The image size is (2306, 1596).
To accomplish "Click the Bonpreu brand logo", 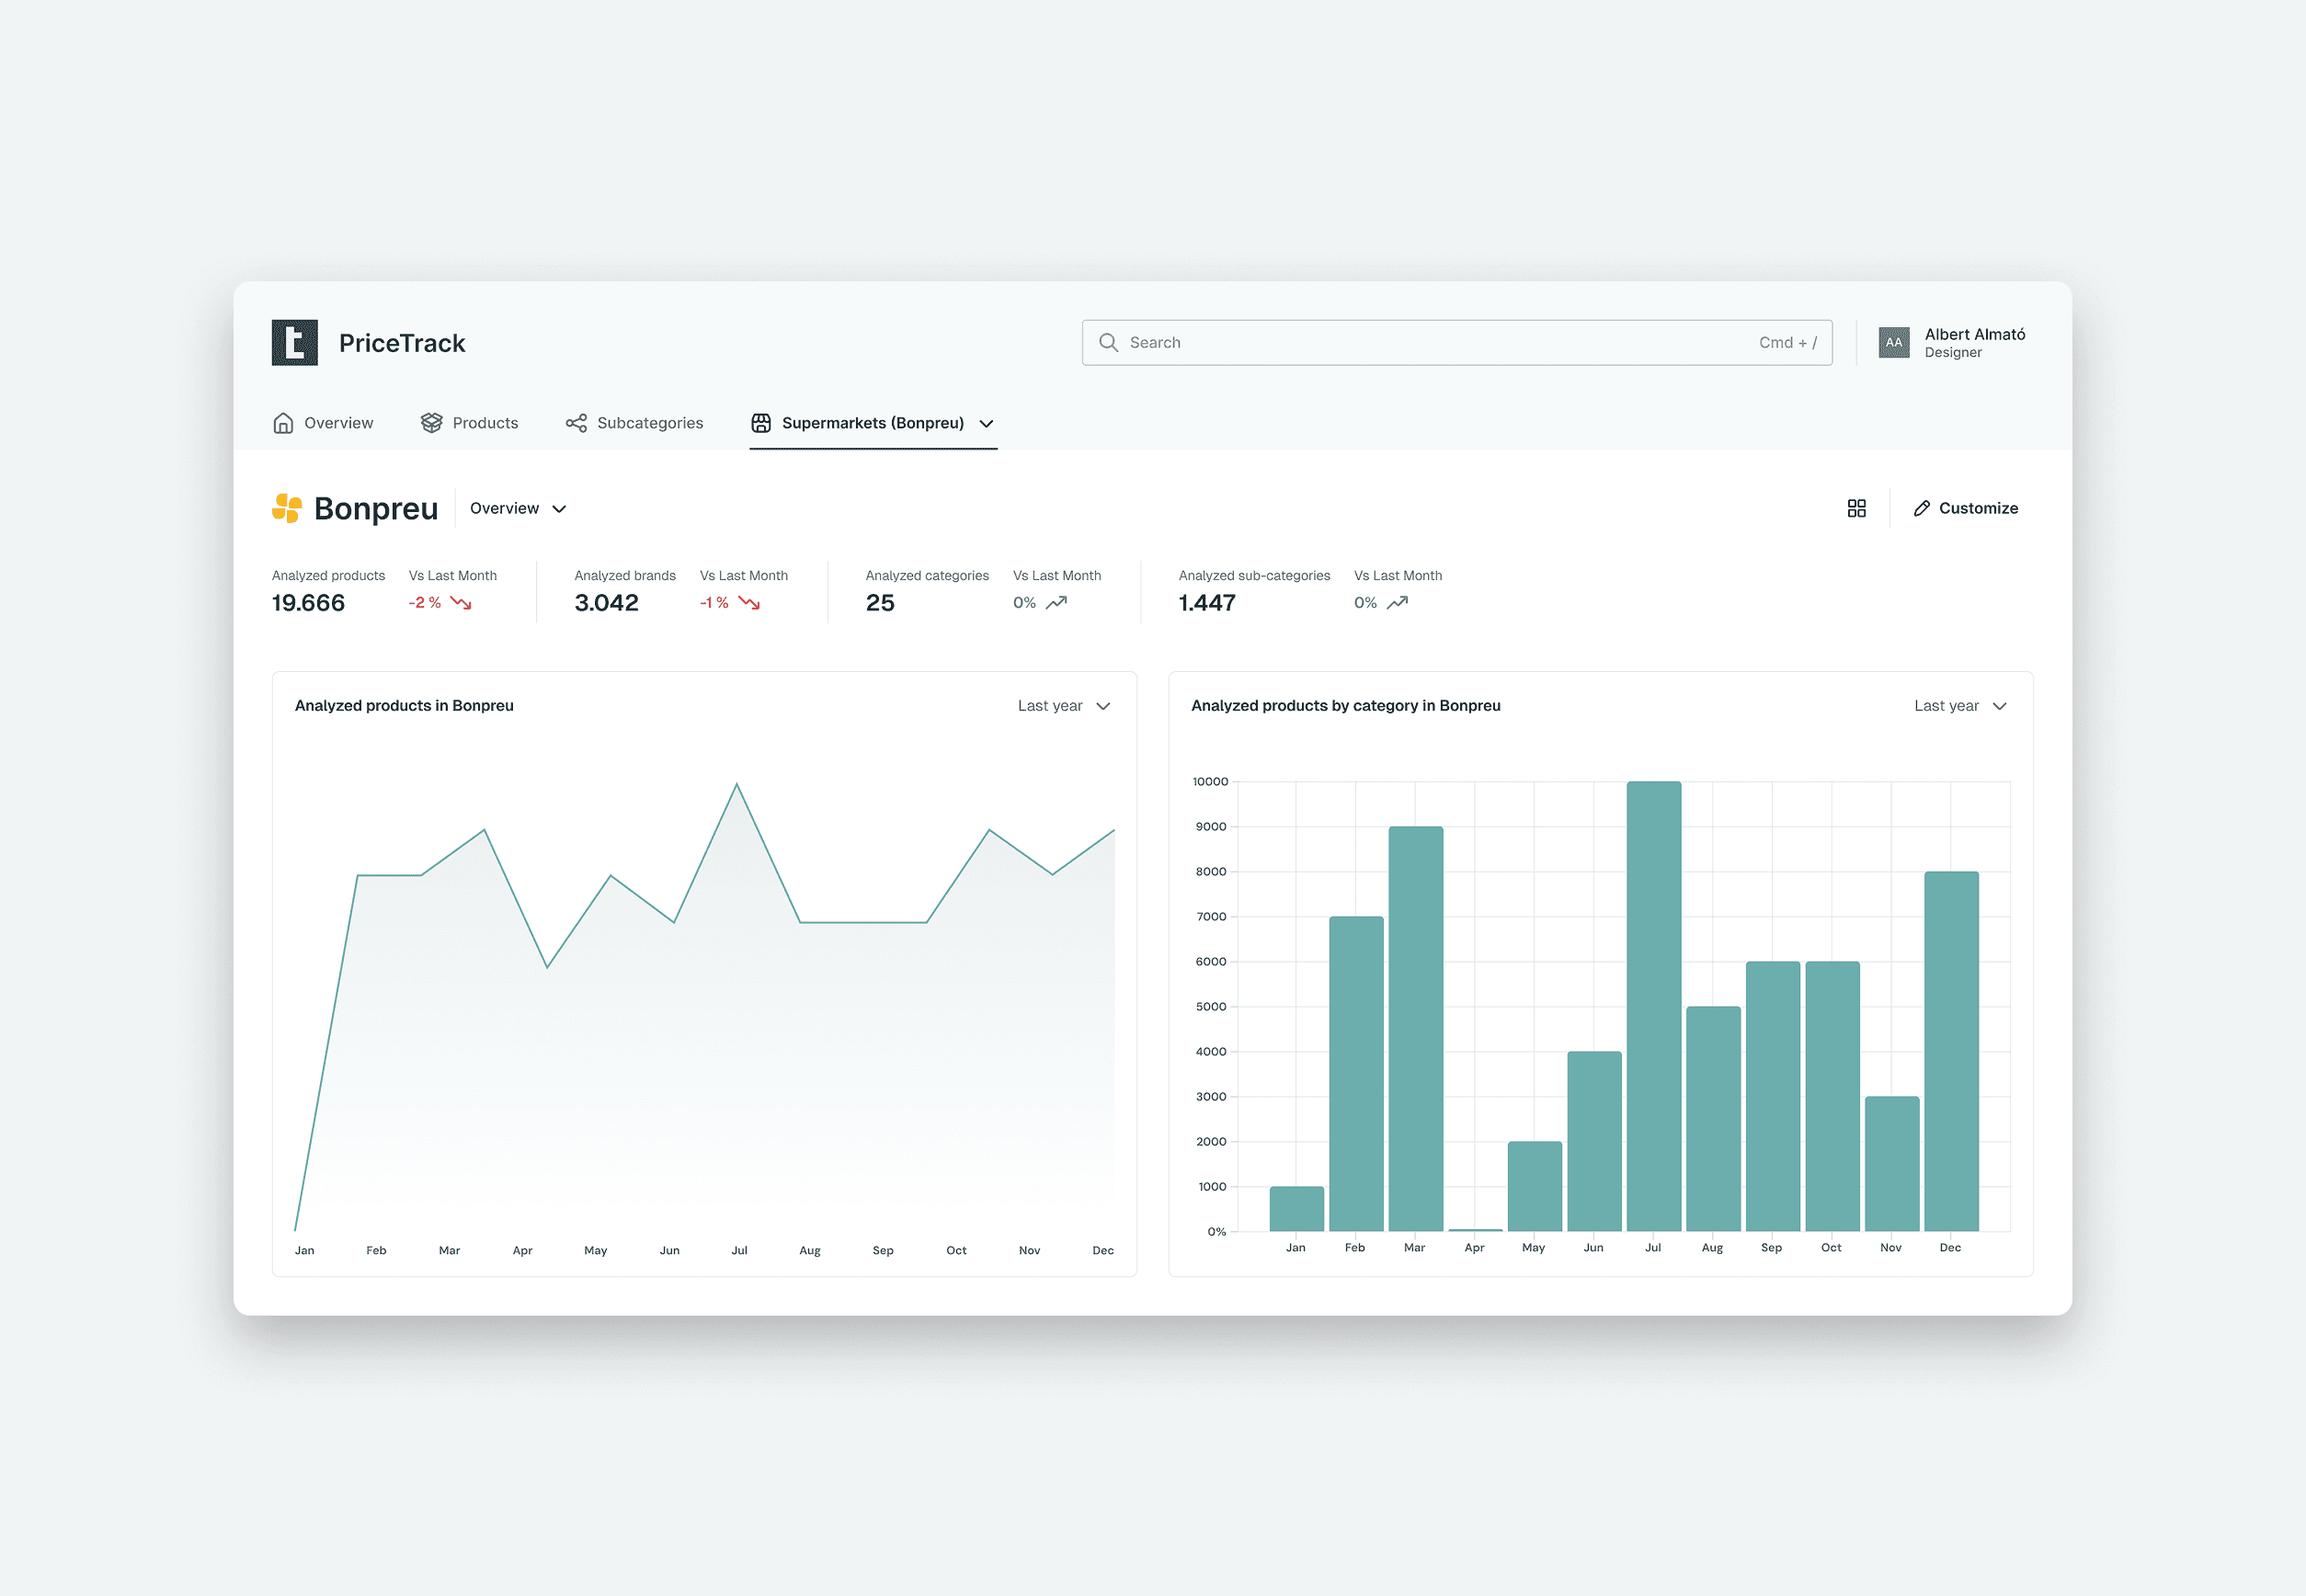I will coord(287,508).
